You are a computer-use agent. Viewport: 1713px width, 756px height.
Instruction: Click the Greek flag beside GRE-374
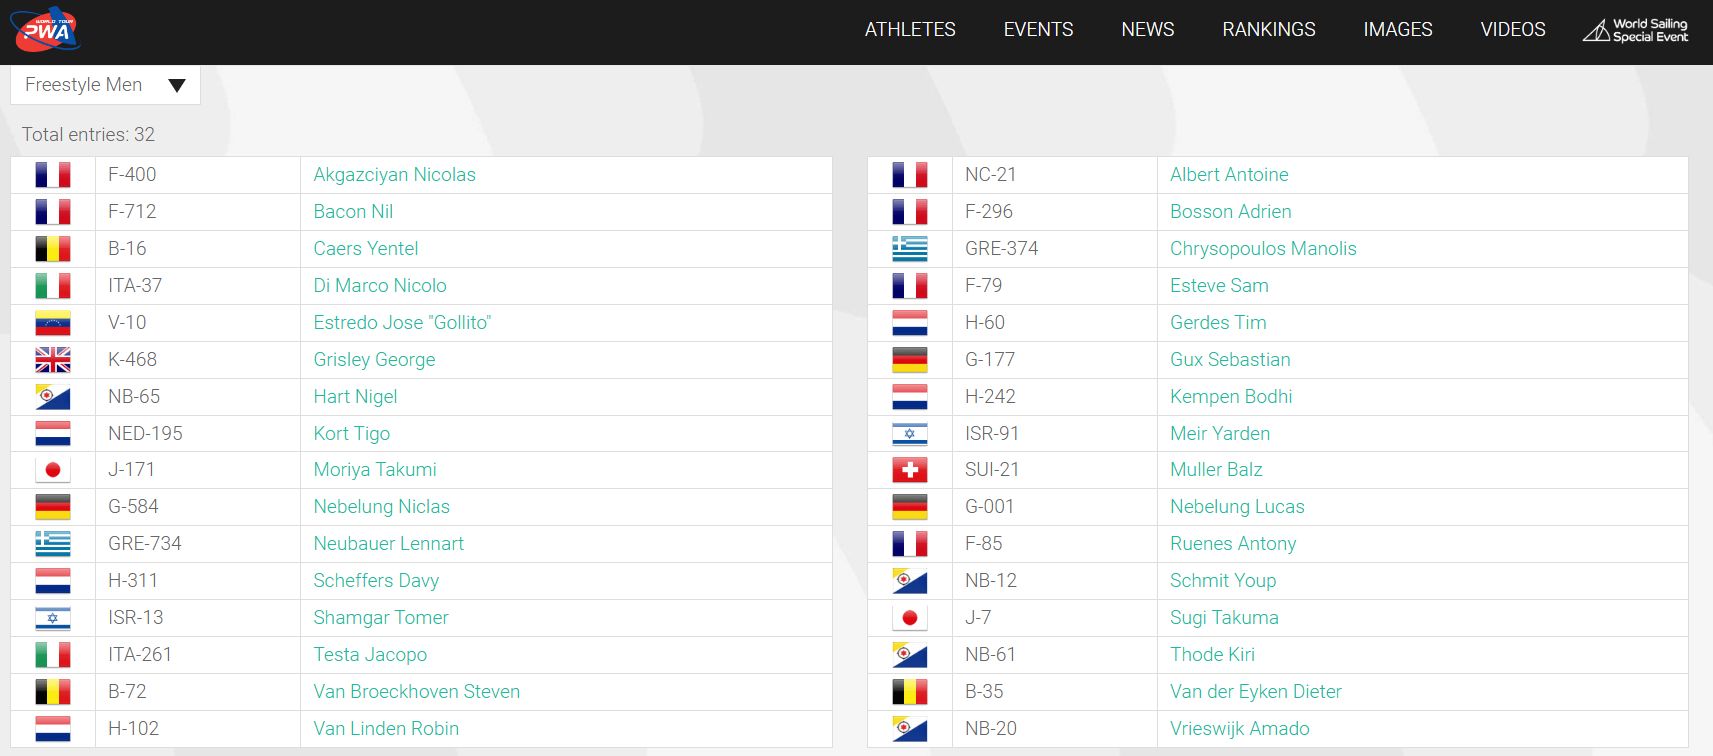pos(910,249)
